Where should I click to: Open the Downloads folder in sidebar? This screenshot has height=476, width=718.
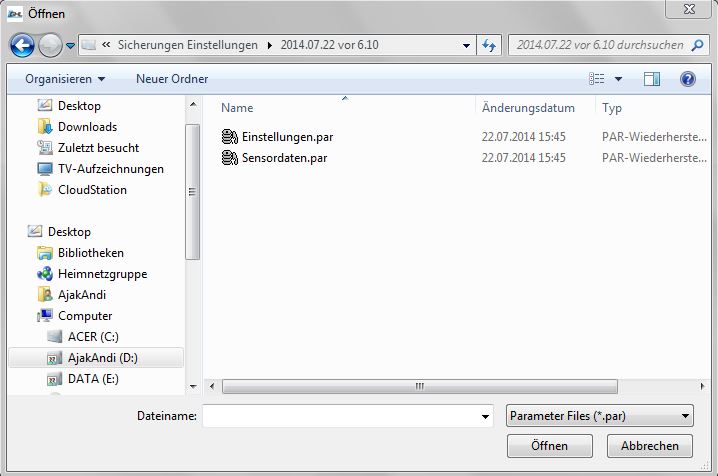coord(87,127)
